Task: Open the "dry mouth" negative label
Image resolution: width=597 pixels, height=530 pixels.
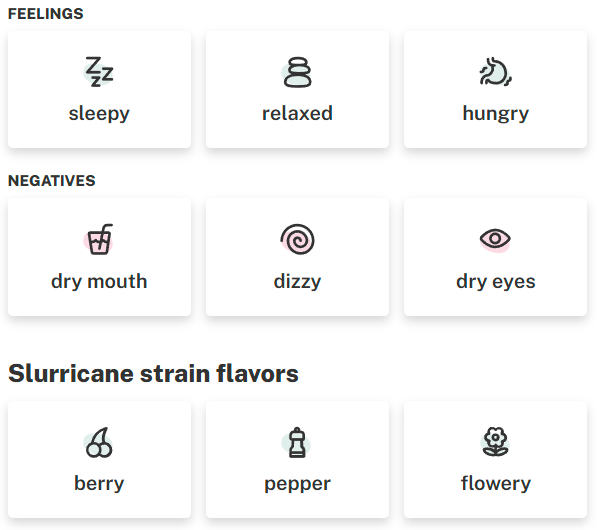Action: [99, 282]
